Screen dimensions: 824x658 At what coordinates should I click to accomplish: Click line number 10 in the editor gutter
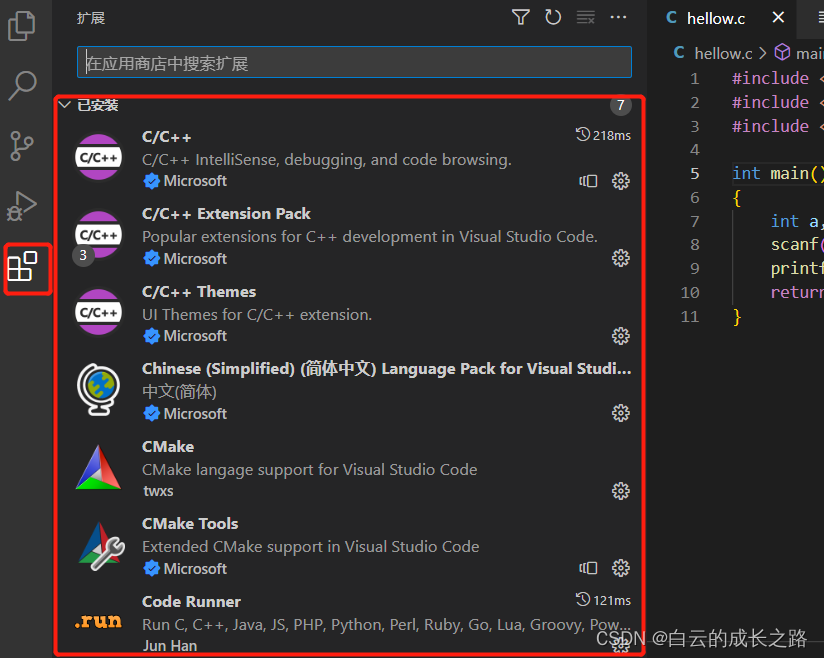tap(690, 292)
